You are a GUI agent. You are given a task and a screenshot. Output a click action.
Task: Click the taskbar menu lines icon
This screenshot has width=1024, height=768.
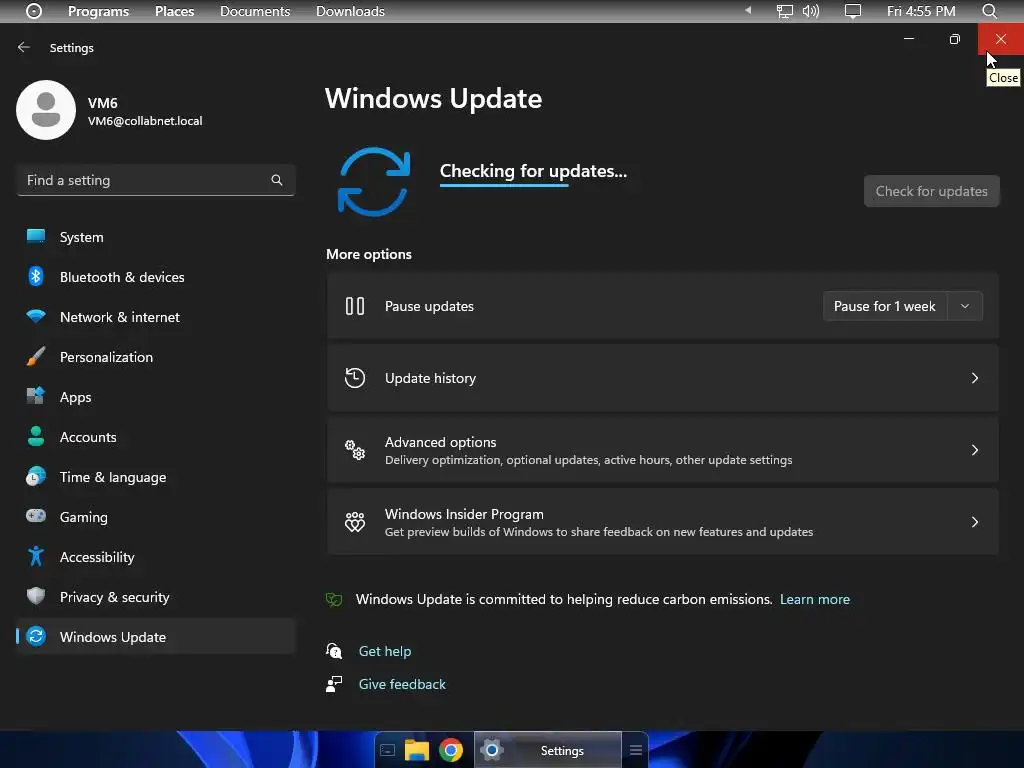coord(635,750)
